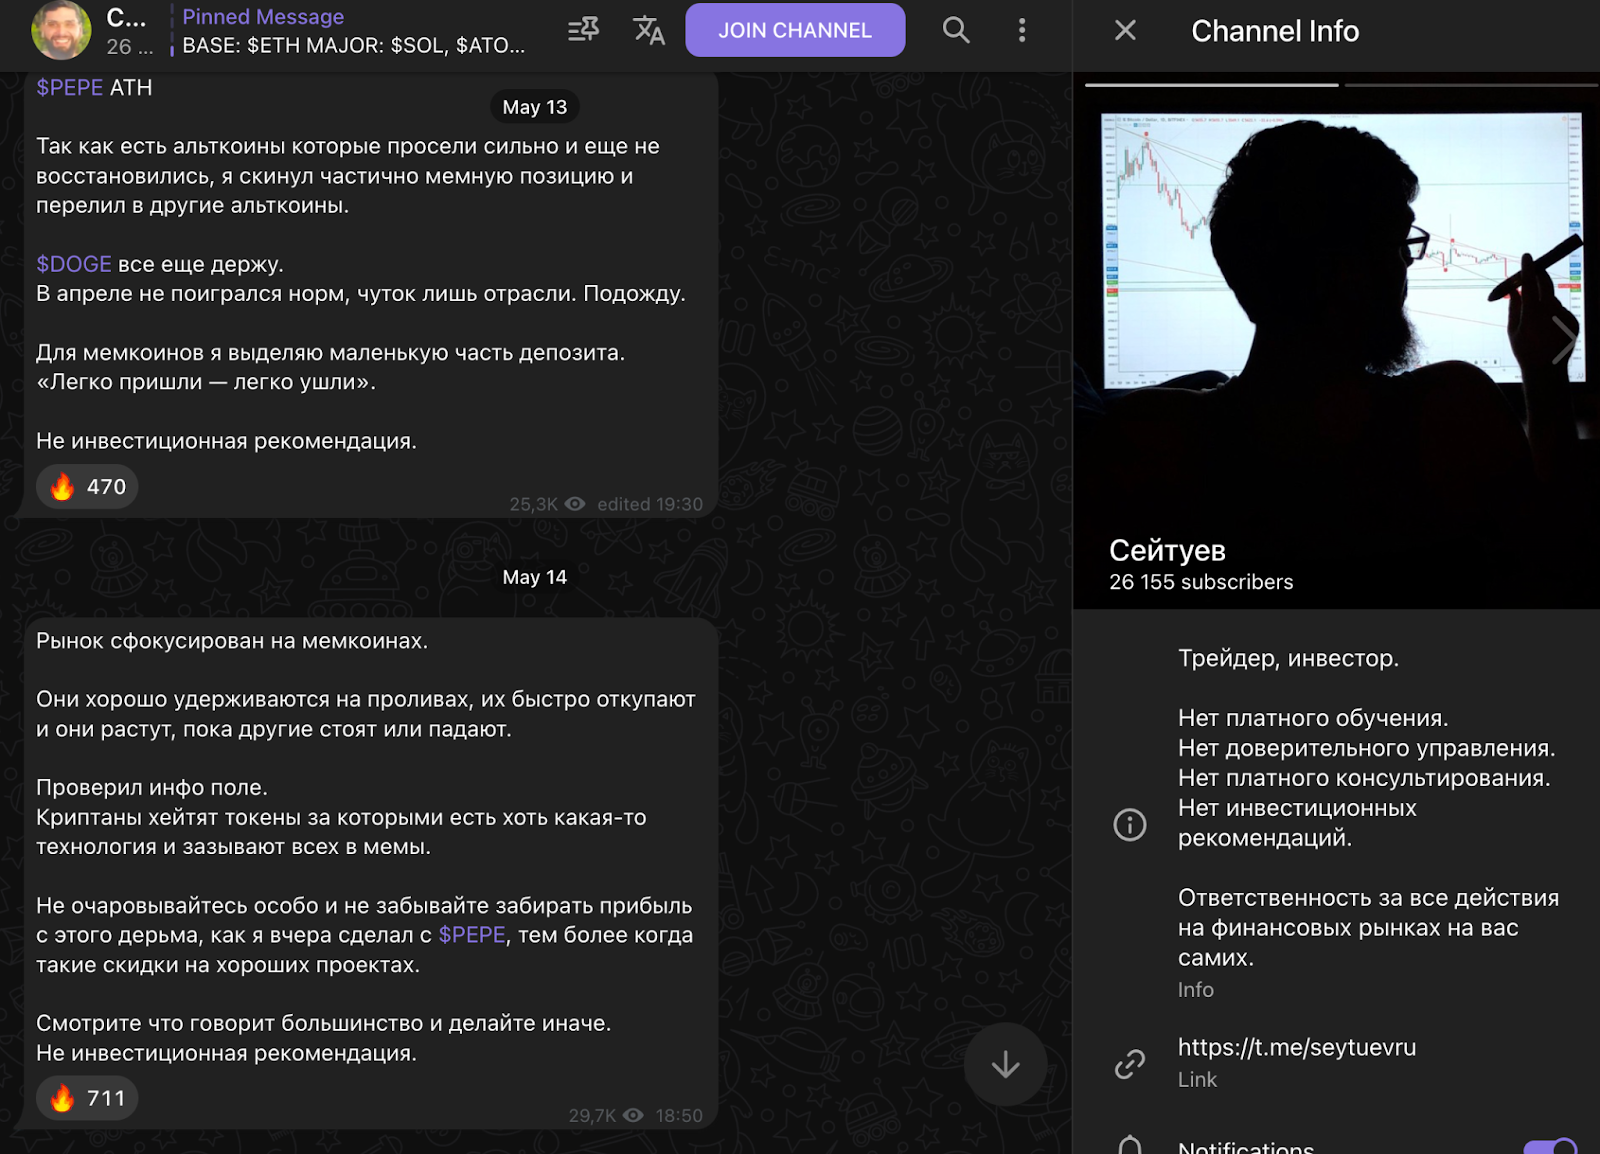The height and width of the screenshot is (1154, 1600).
Task: Click the eye views icon beside 29,7K
Action: [x=633, y=1115]
